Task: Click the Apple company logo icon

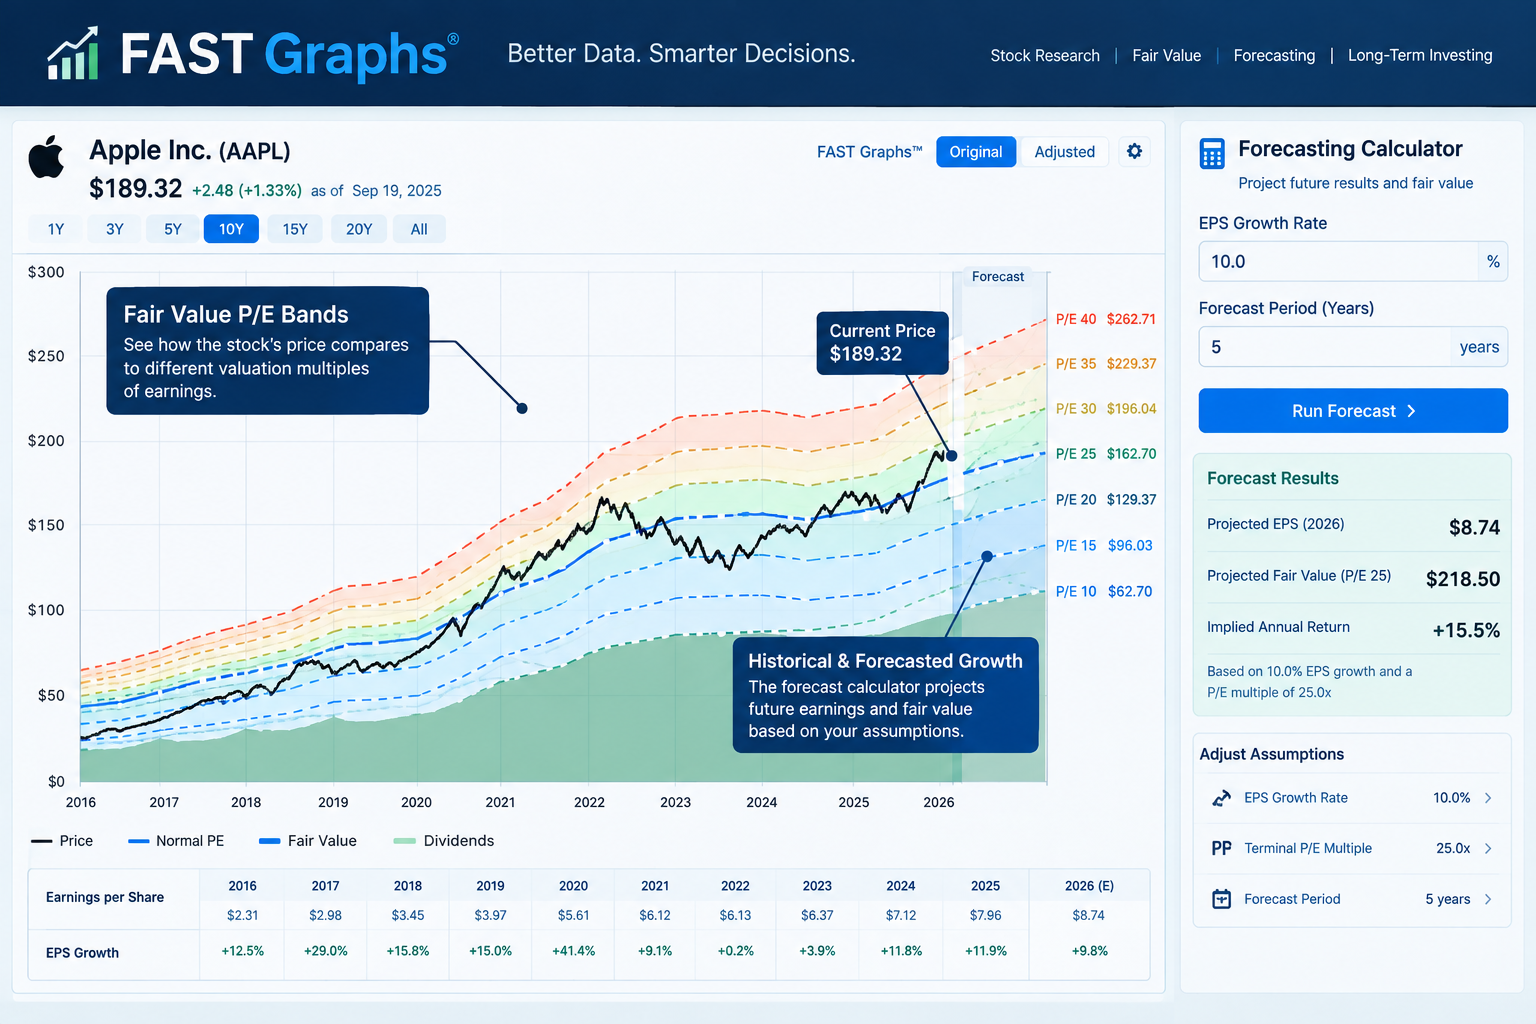Action: coord(46,157)
